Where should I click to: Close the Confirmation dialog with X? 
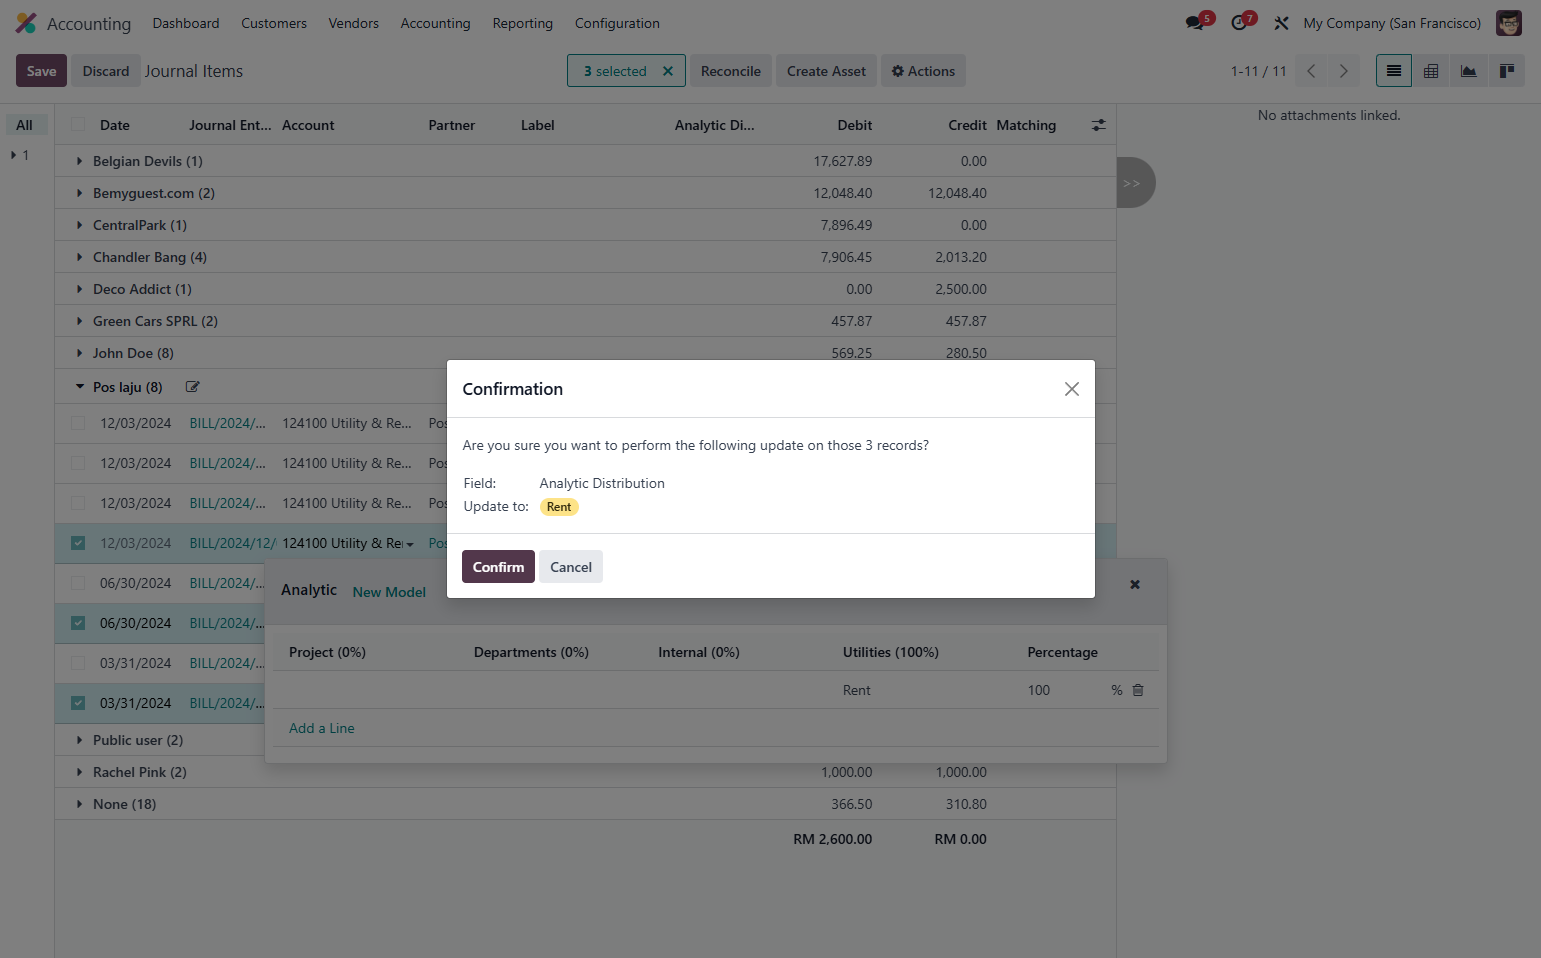(x=1071, y=389)
